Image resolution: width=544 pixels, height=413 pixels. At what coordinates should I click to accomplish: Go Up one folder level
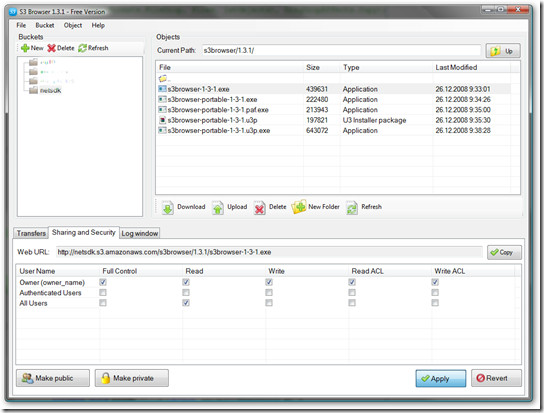(x=503, y=51)
